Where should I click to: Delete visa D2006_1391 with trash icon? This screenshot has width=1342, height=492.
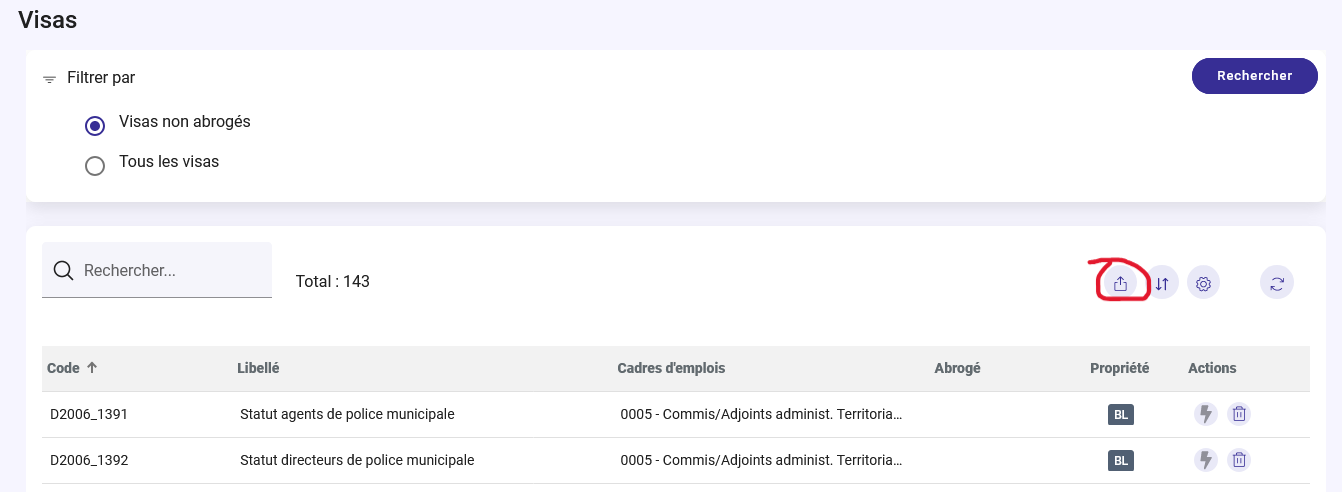[x=1239, y=414]
